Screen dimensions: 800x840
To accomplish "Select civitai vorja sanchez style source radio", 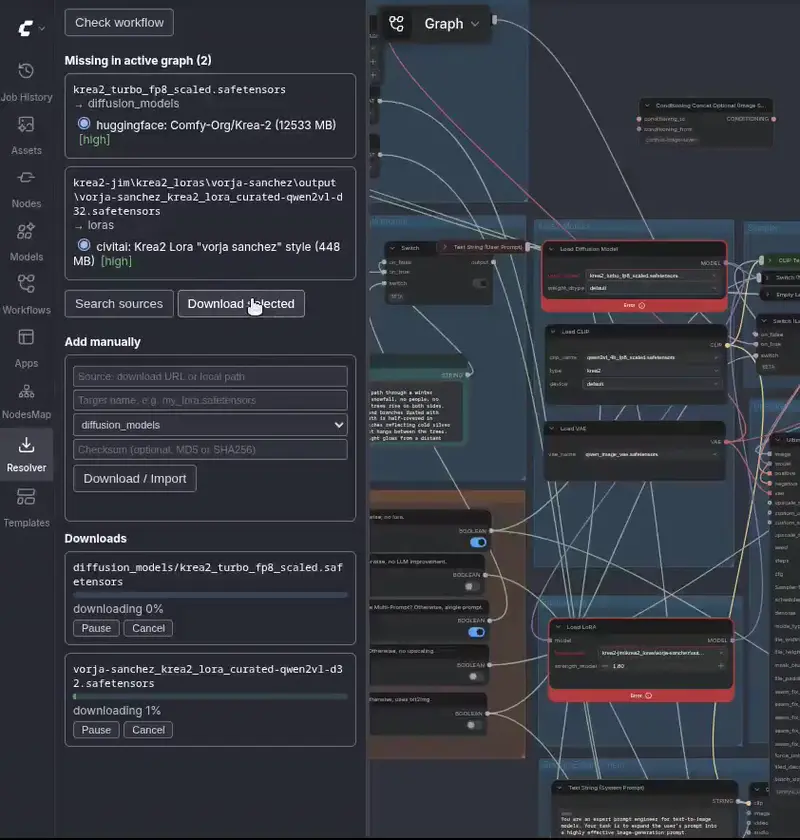I will click(84, 245).
